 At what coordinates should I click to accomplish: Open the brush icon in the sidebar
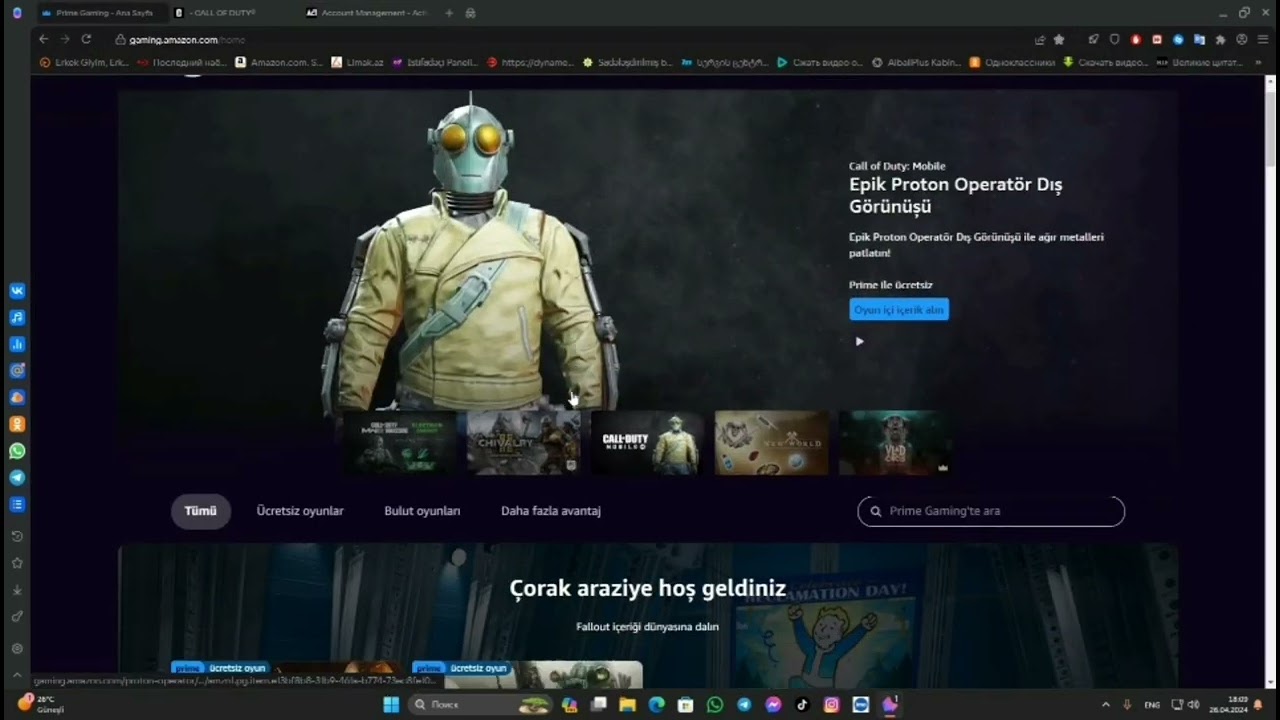click(17, 616)
